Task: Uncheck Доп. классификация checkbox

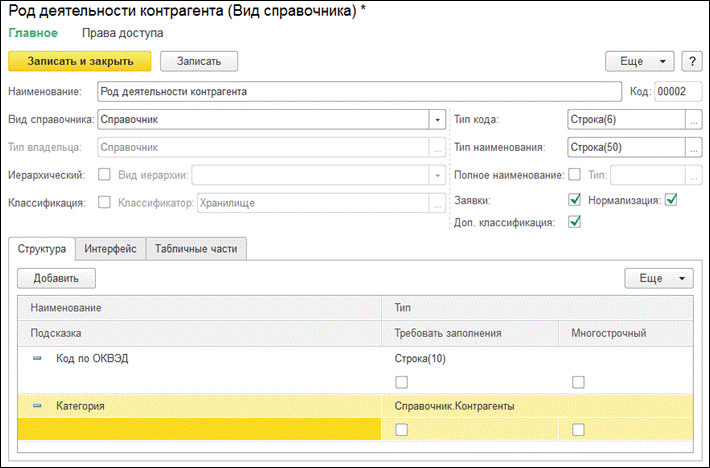Action: coord(574,222)
